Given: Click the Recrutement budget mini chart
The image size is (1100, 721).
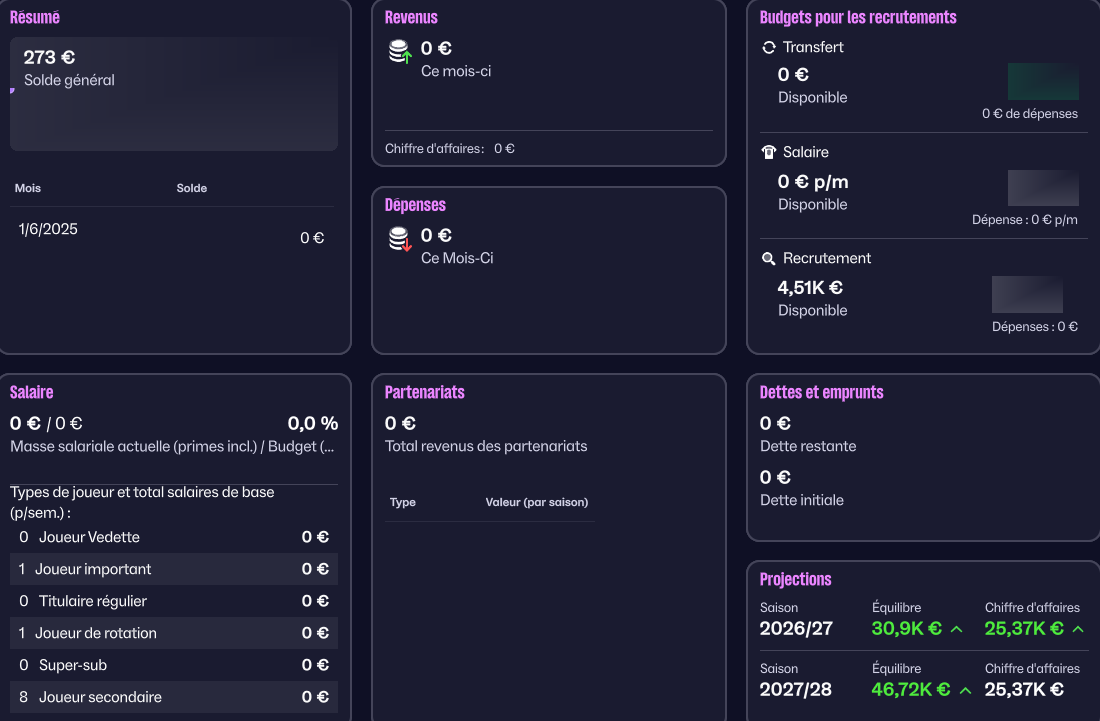Looking at the screenshot, I should point(1027,294).
